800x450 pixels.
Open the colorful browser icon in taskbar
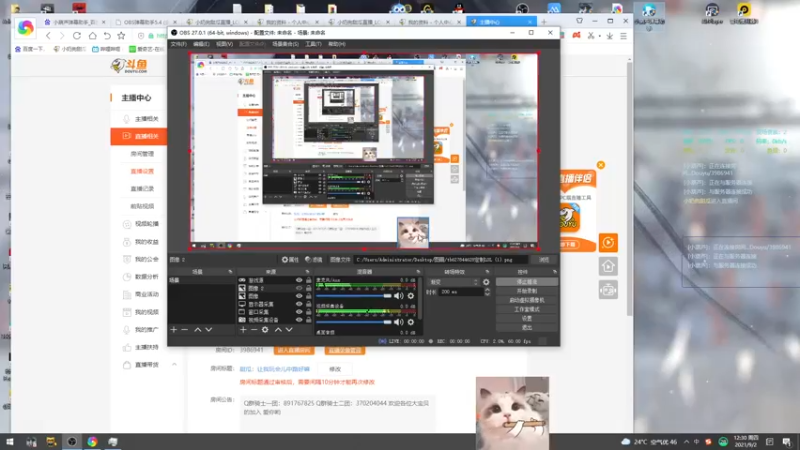(92, 442)
